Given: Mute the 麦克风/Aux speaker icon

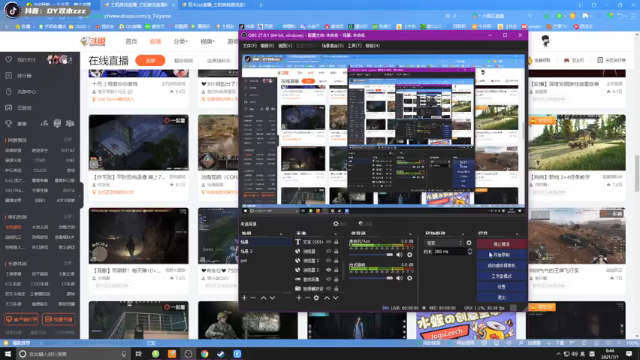Looking at the screenshot, I should (x=400, y=255).
